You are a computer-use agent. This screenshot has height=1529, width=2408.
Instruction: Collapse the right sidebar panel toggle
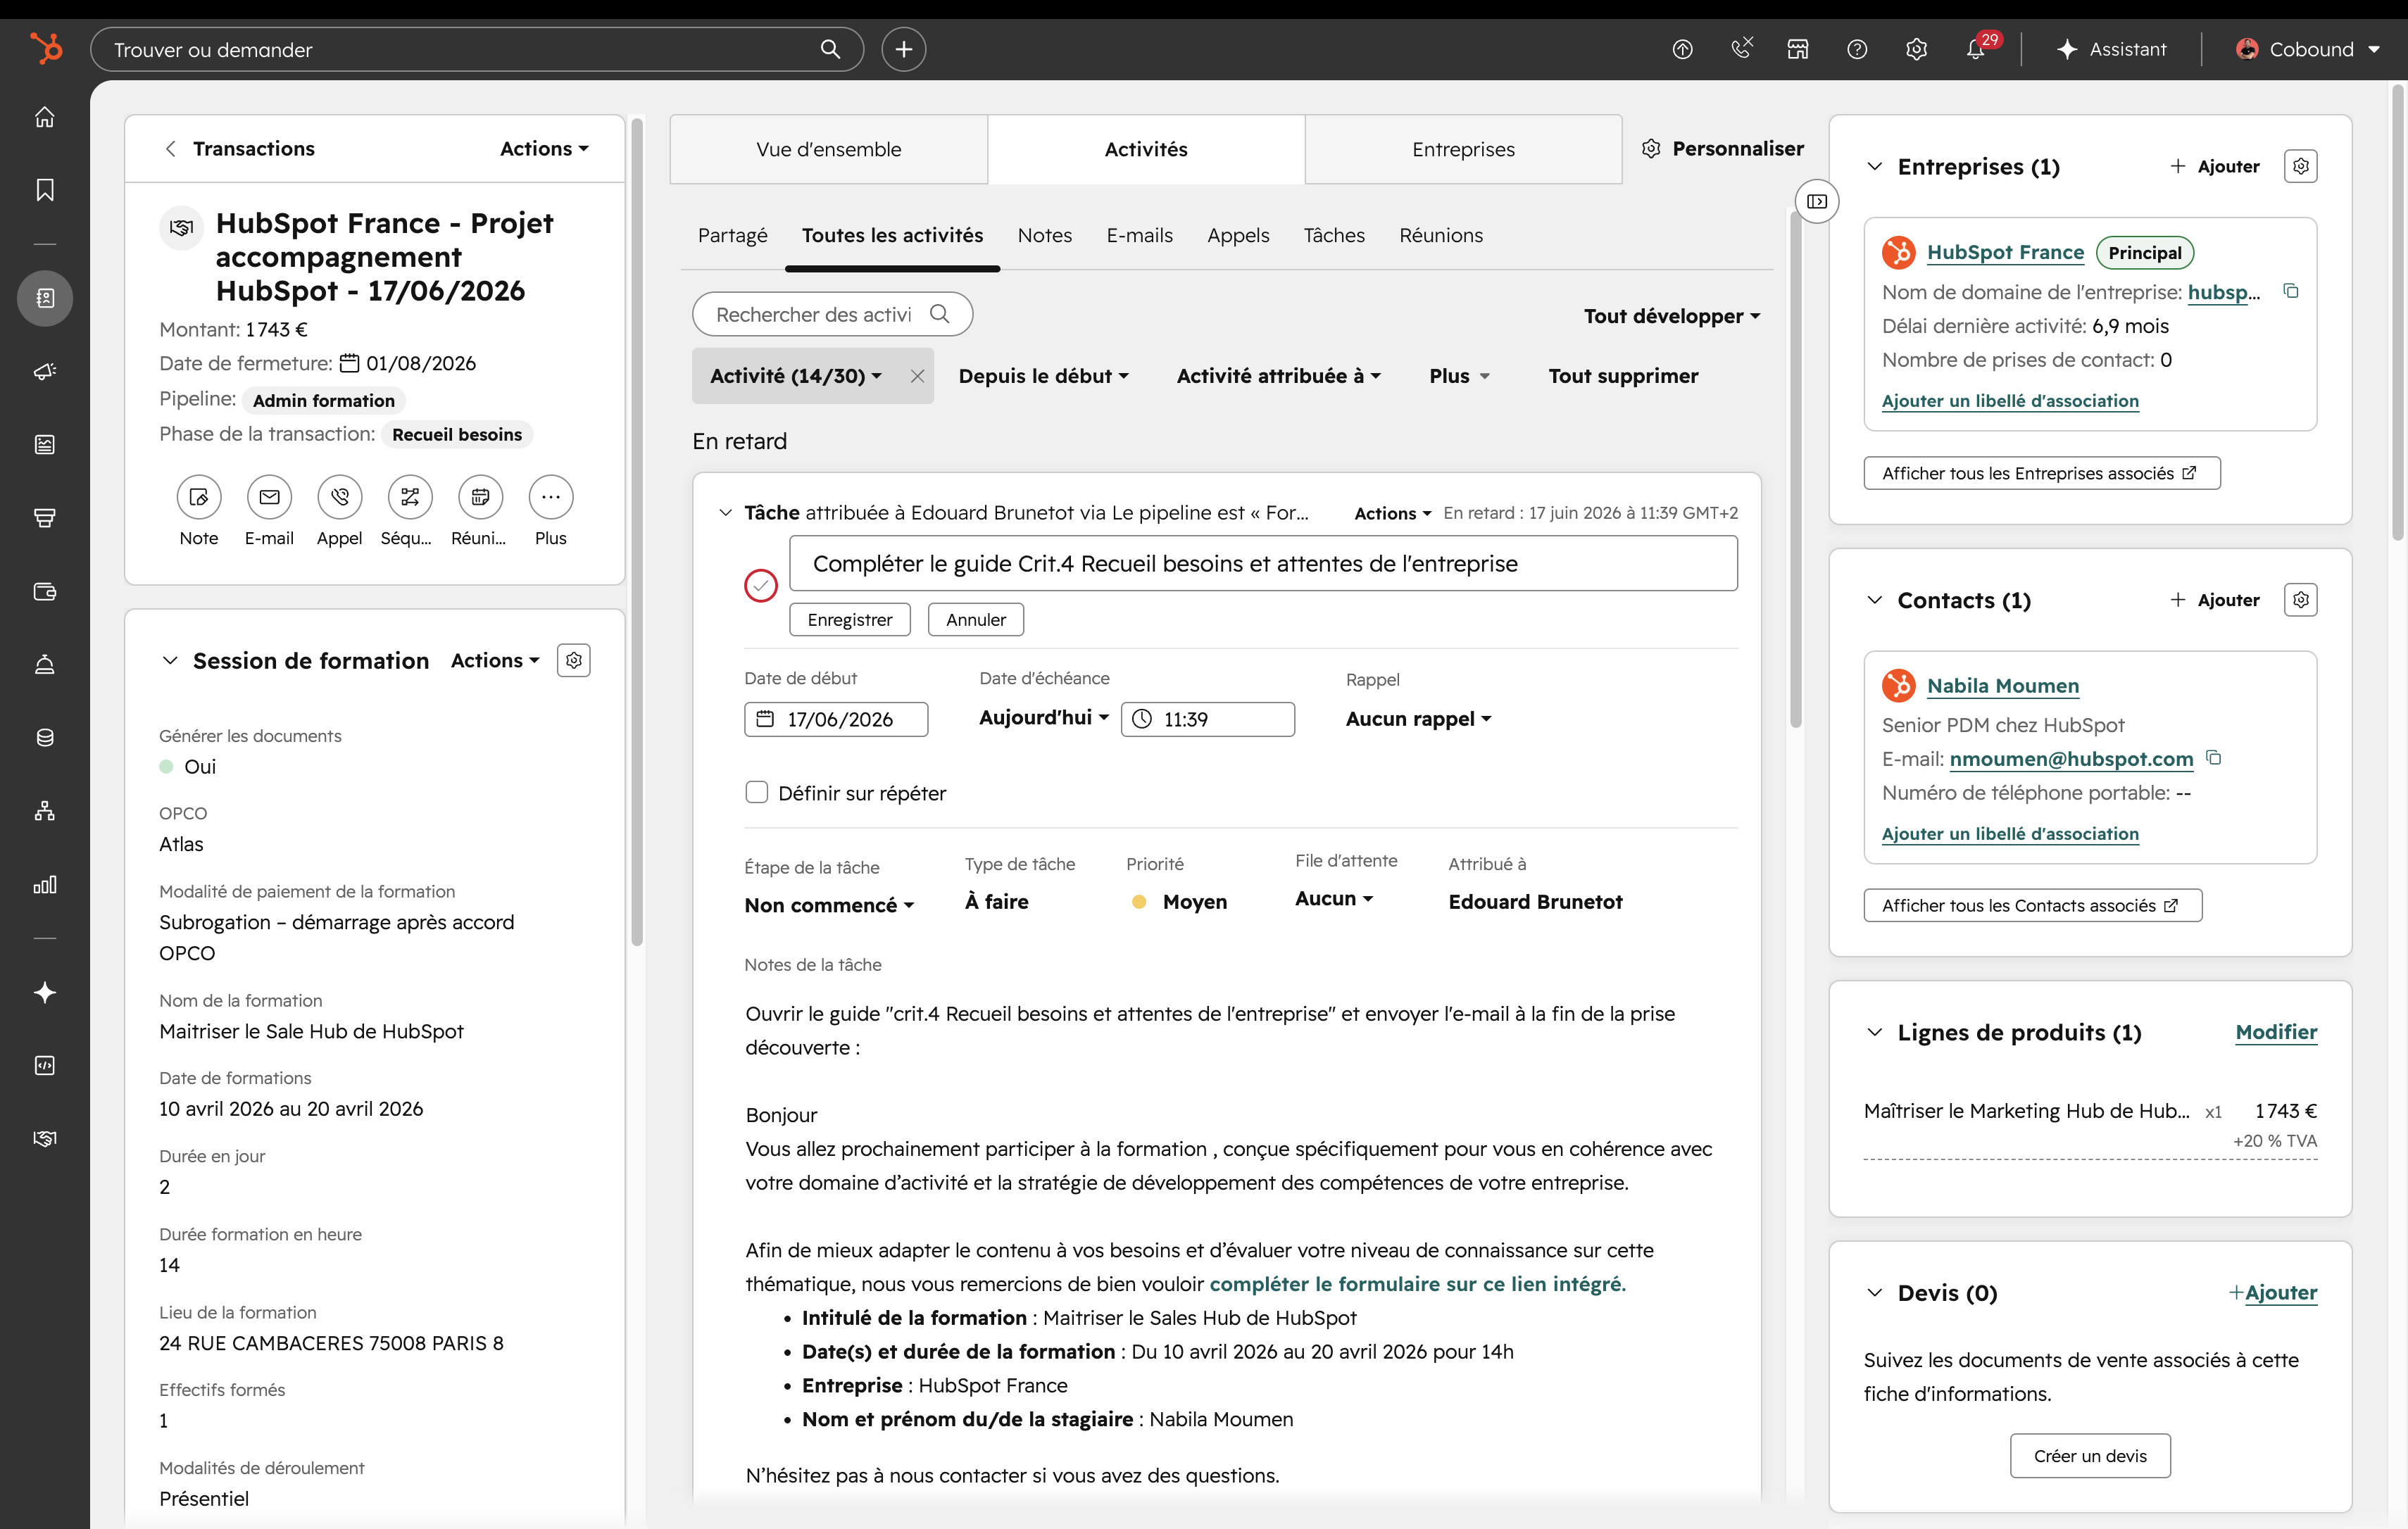coord(1817,202)
